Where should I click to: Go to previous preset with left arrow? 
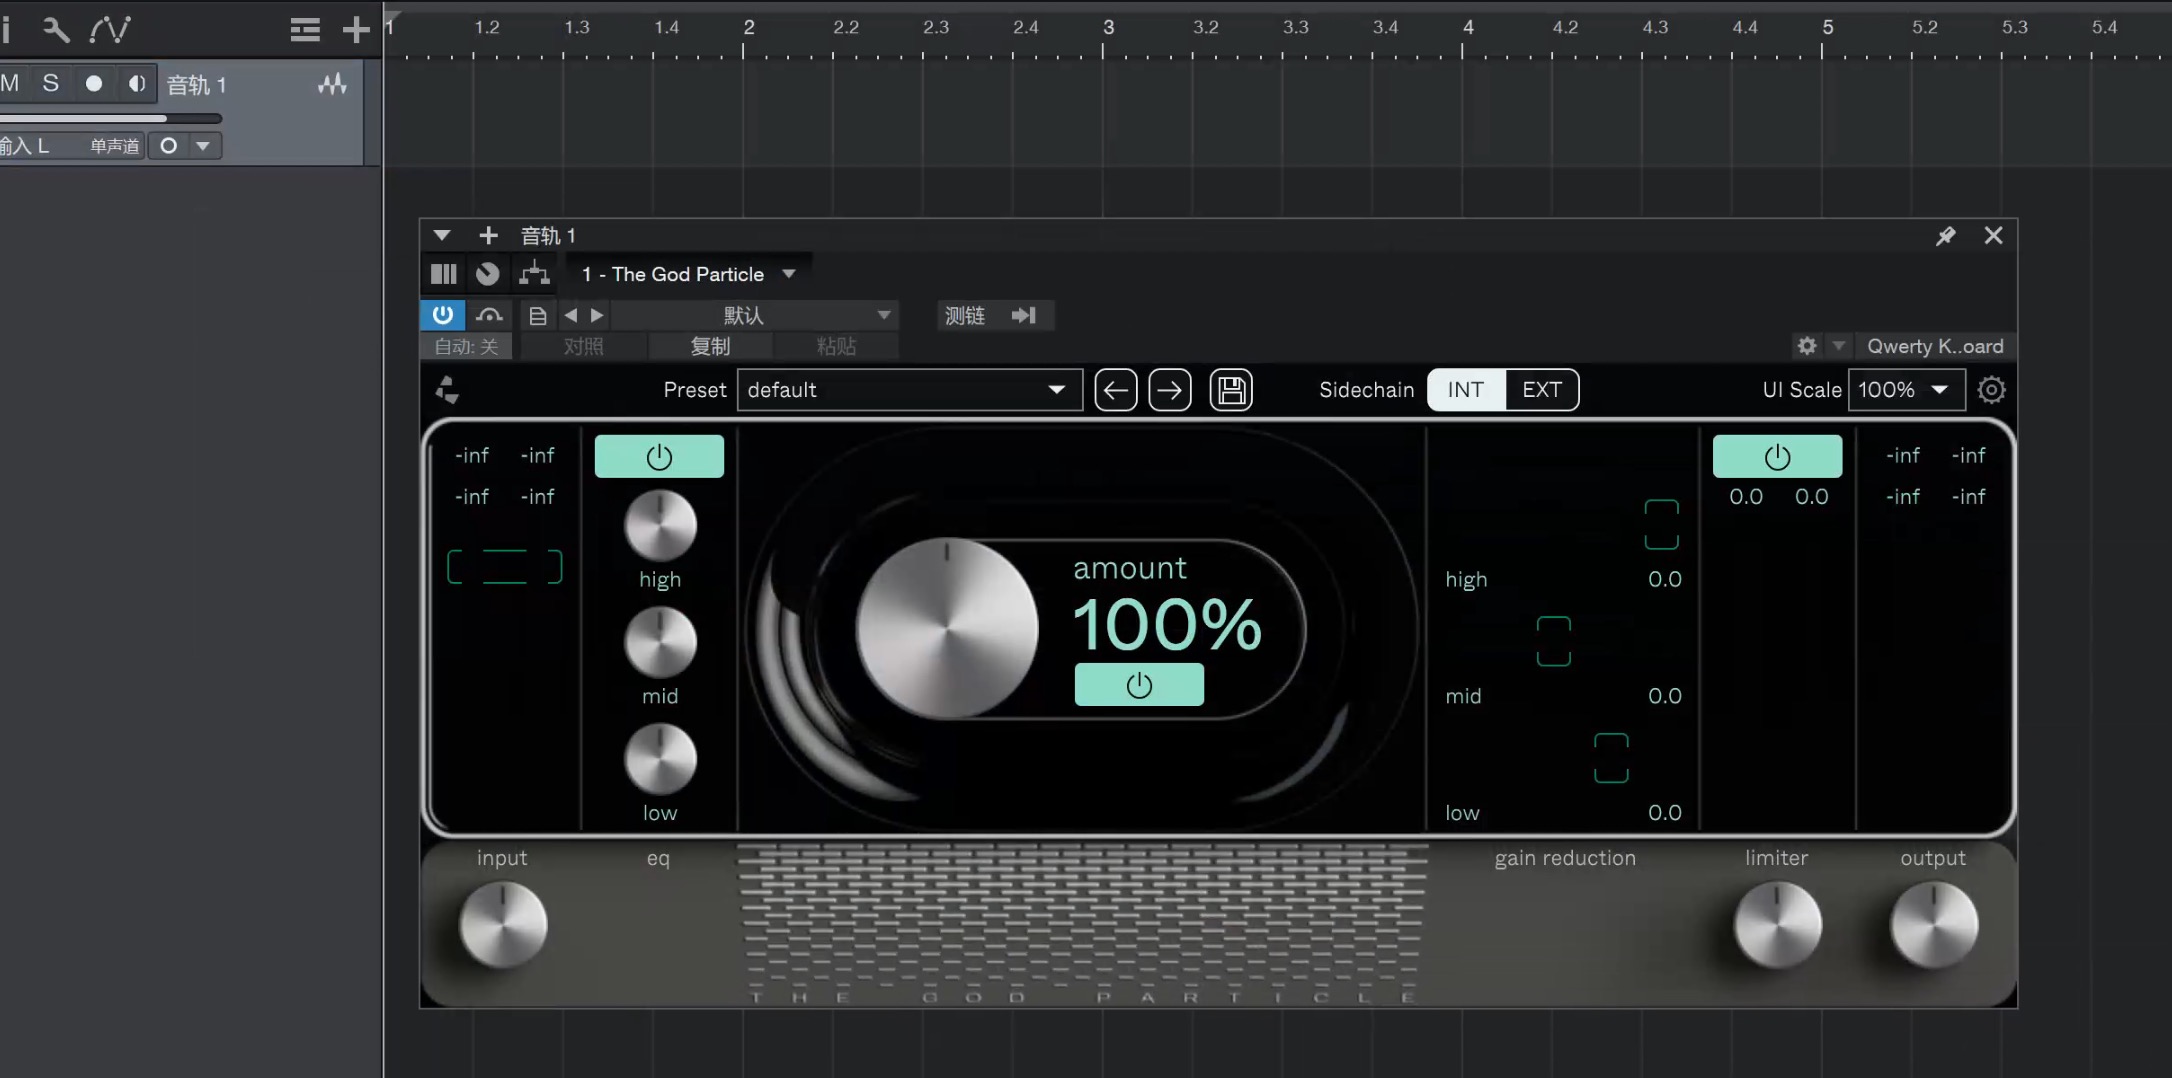point(1115,390)
